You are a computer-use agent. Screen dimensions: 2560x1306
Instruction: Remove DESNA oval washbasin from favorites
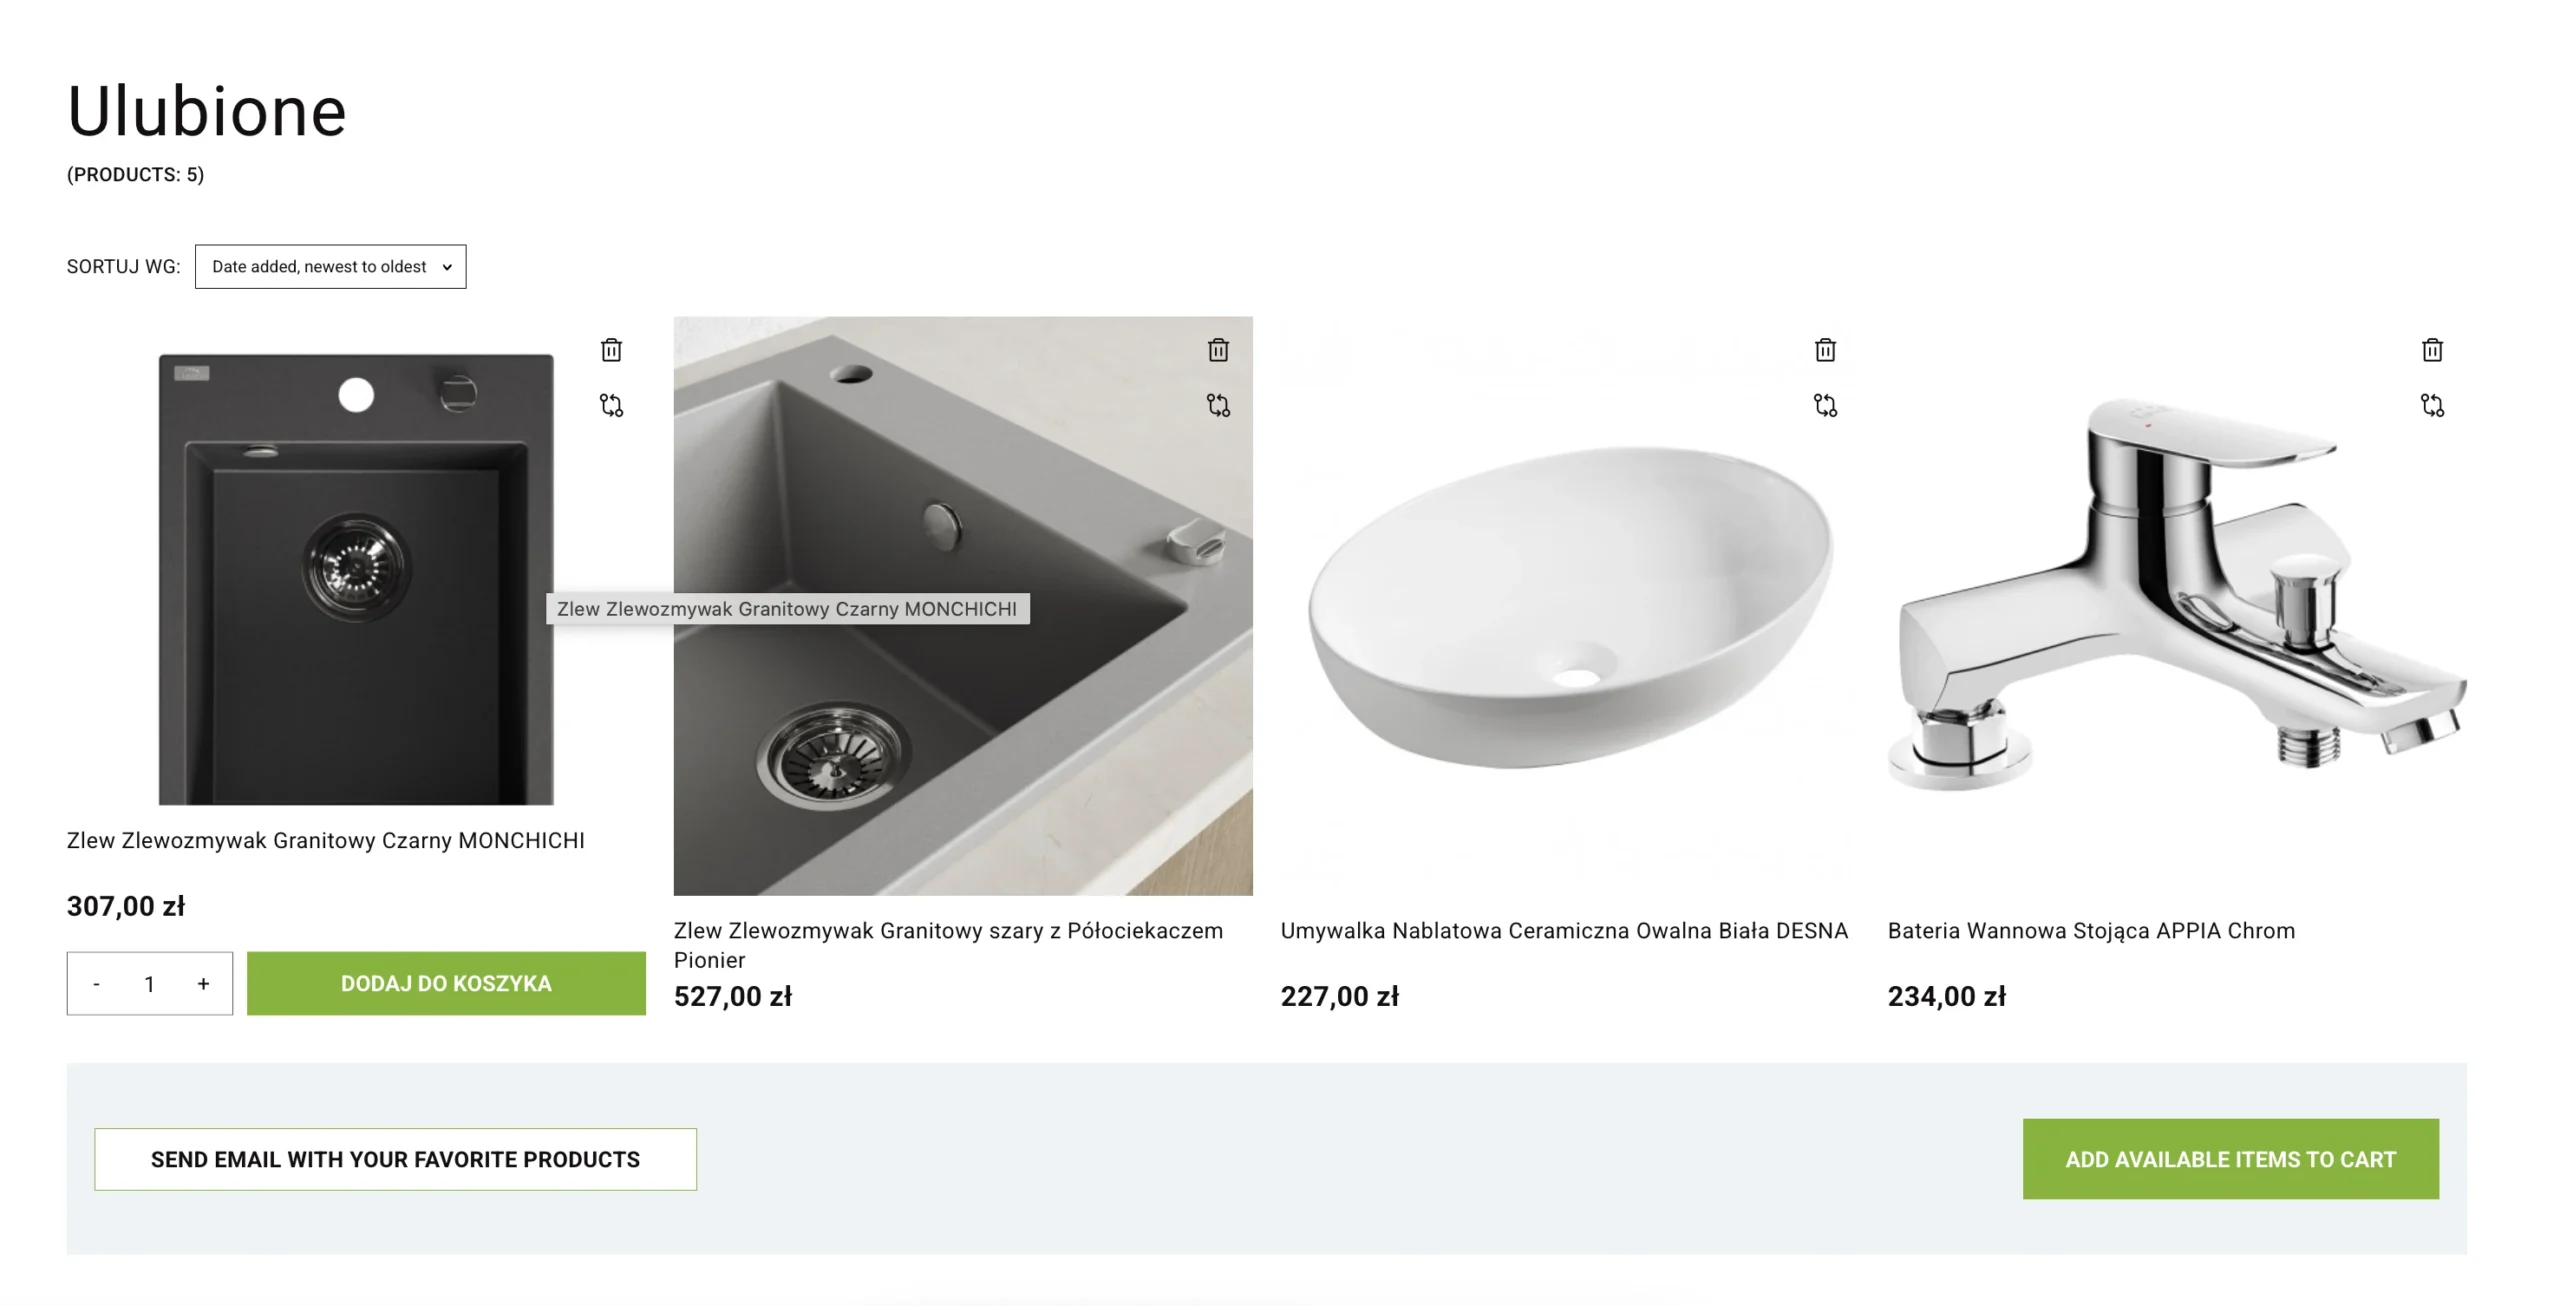coord(1825,350)
